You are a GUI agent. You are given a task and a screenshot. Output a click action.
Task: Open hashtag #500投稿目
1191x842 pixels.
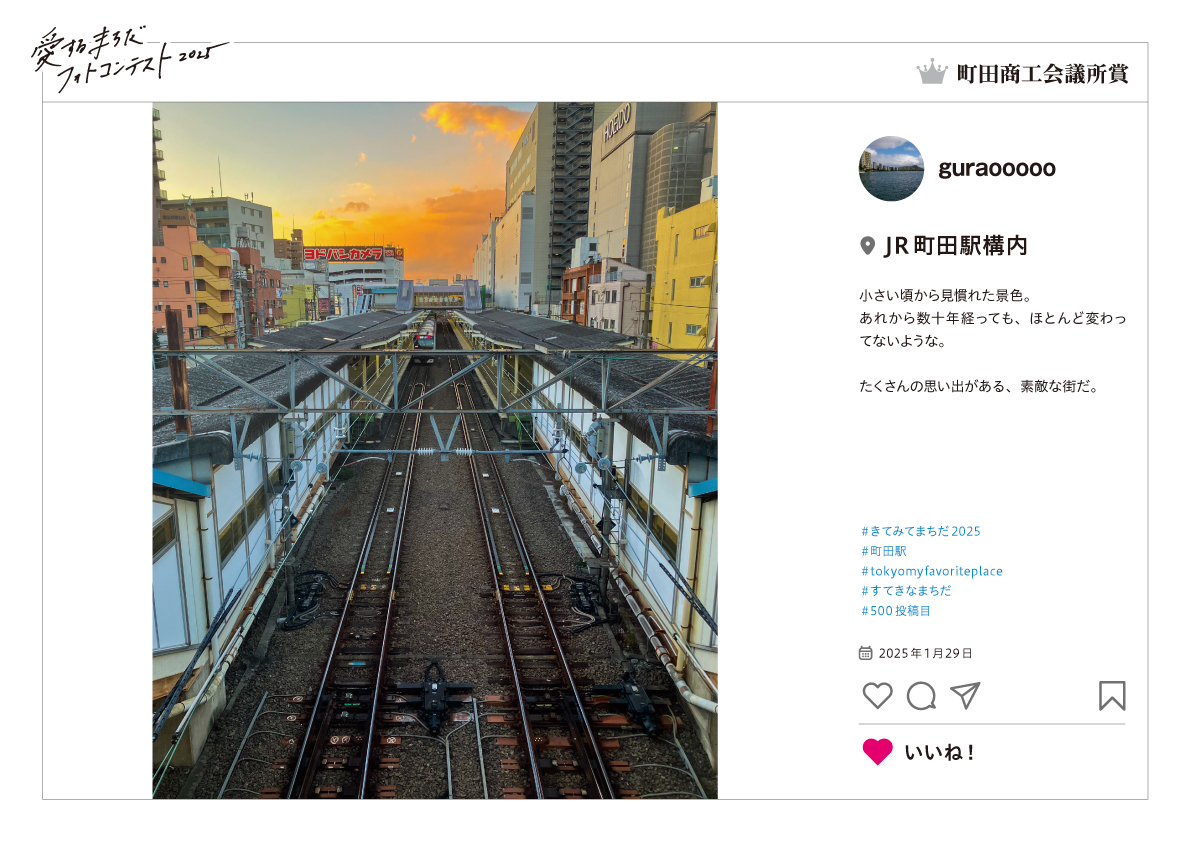pos(896,610)
